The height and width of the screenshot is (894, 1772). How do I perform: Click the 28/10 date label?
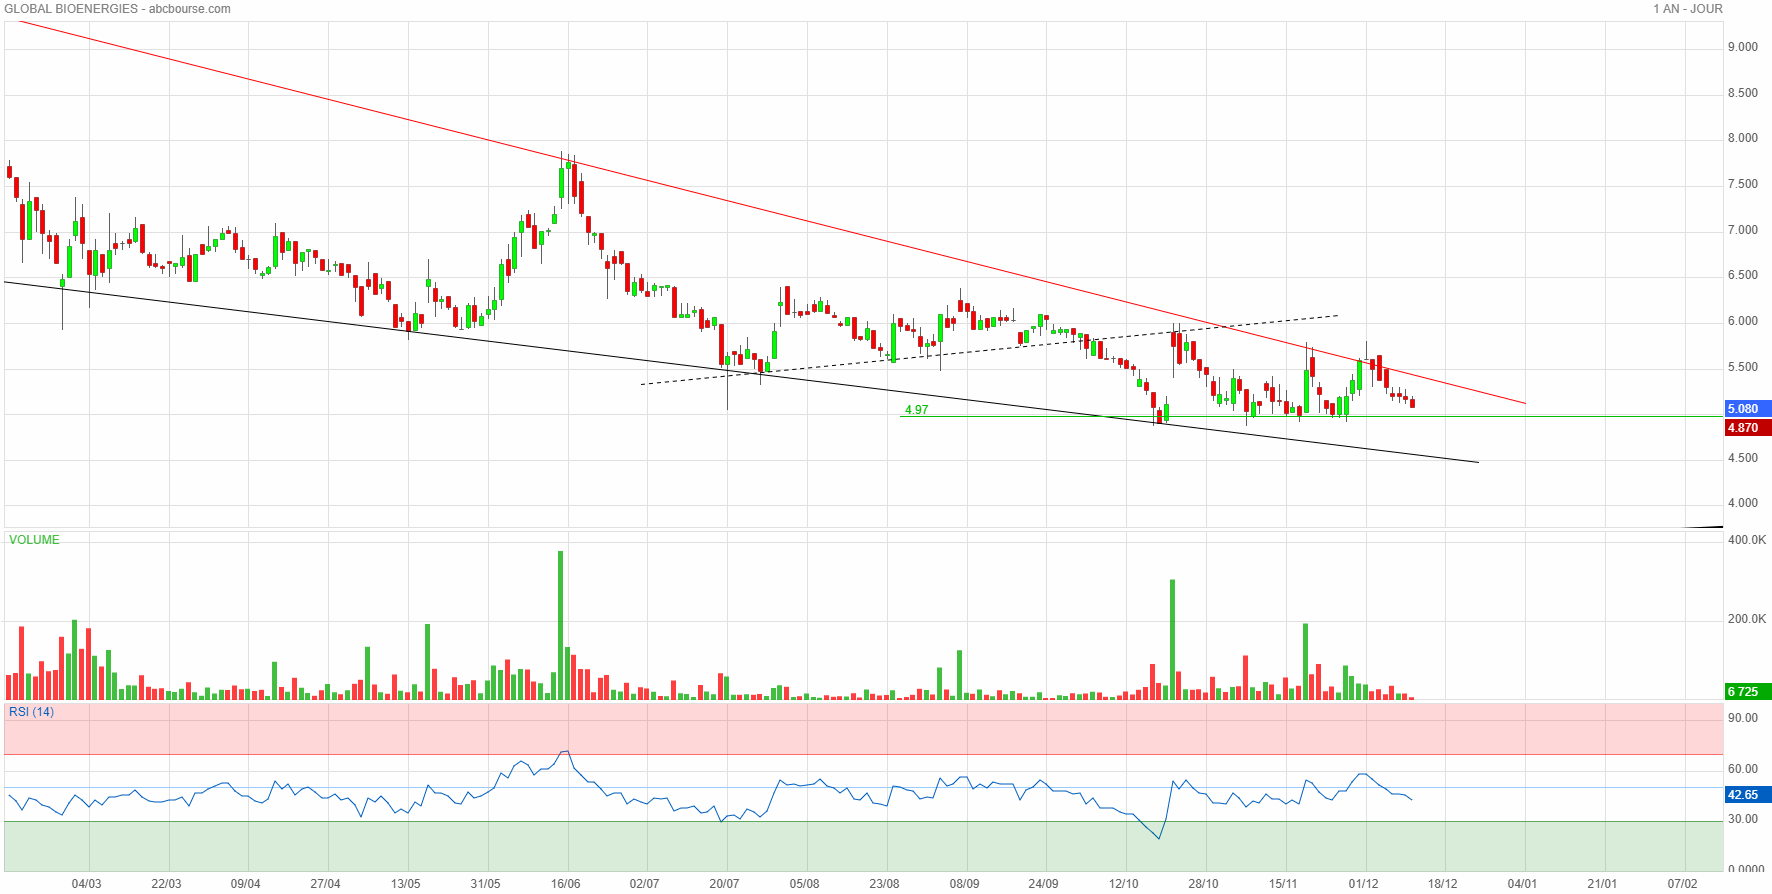[x=1204, y=884]
